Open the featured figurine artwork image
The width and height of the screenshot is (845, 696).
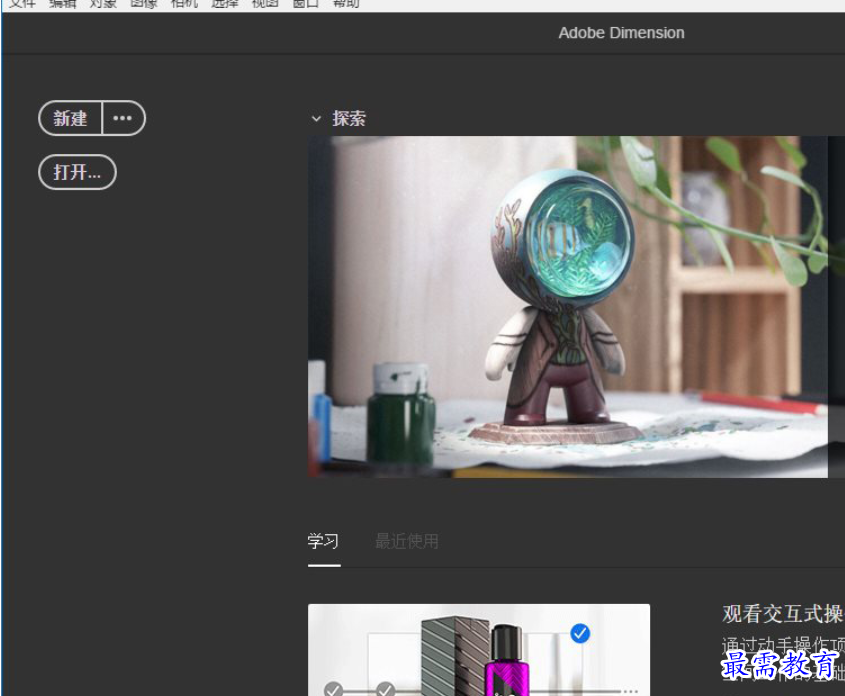[567, 307]
